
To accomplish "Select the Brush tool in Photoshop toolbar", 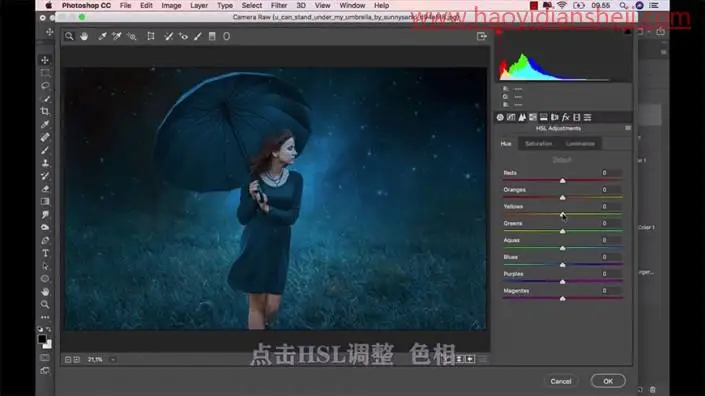I will point(45,150).
